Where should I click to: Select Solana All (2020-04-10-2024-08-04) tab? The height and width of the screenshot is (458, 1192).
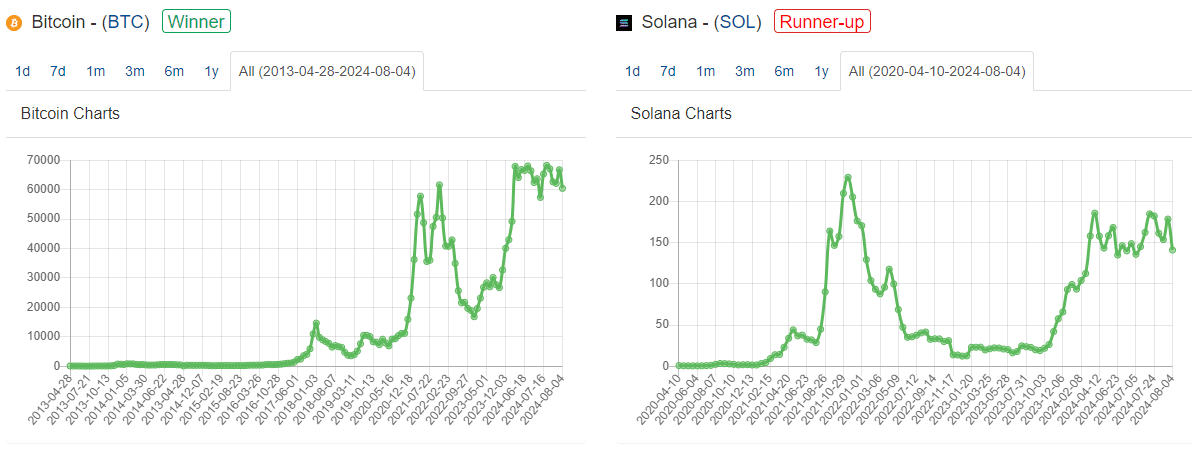(x=937, y=71)
